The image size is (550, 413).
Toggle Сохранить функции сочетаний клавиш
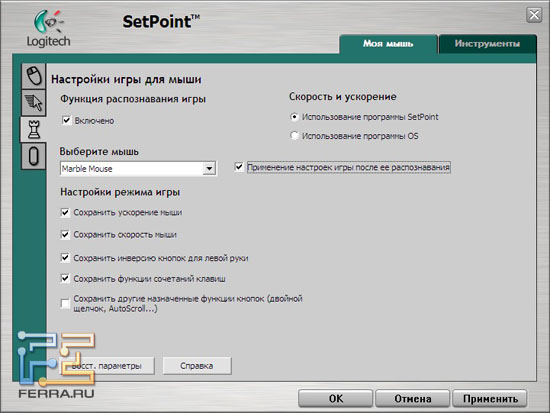65,278
